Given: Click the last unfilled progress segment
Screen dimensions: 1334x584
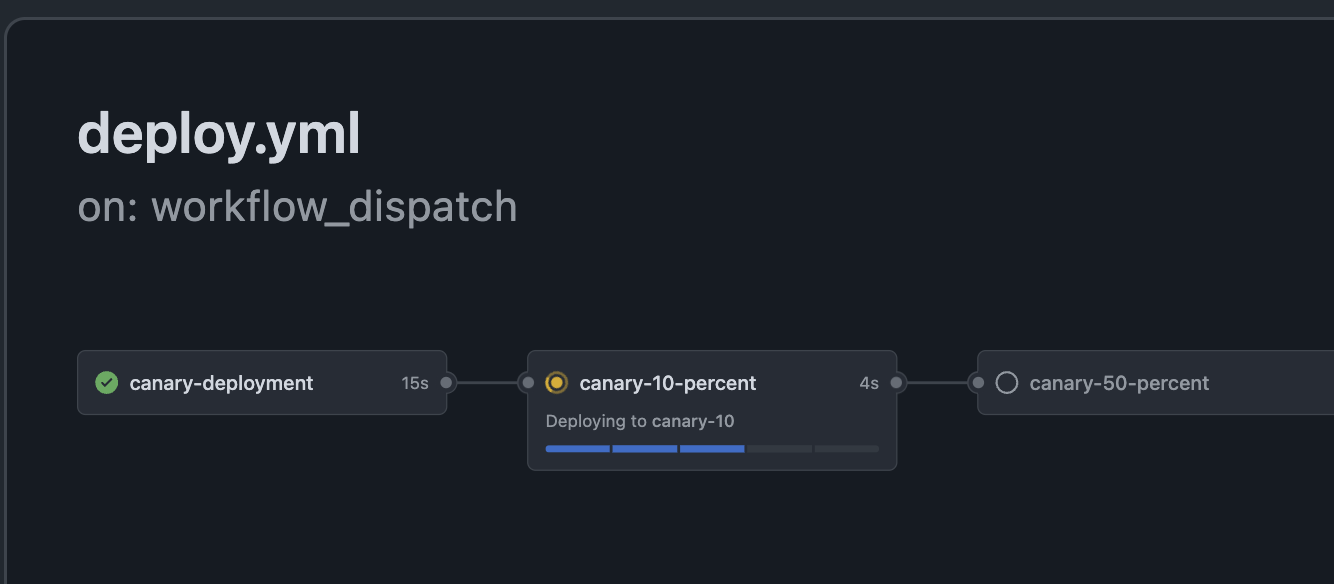Looking at the screenshot, I should (846, 449).
